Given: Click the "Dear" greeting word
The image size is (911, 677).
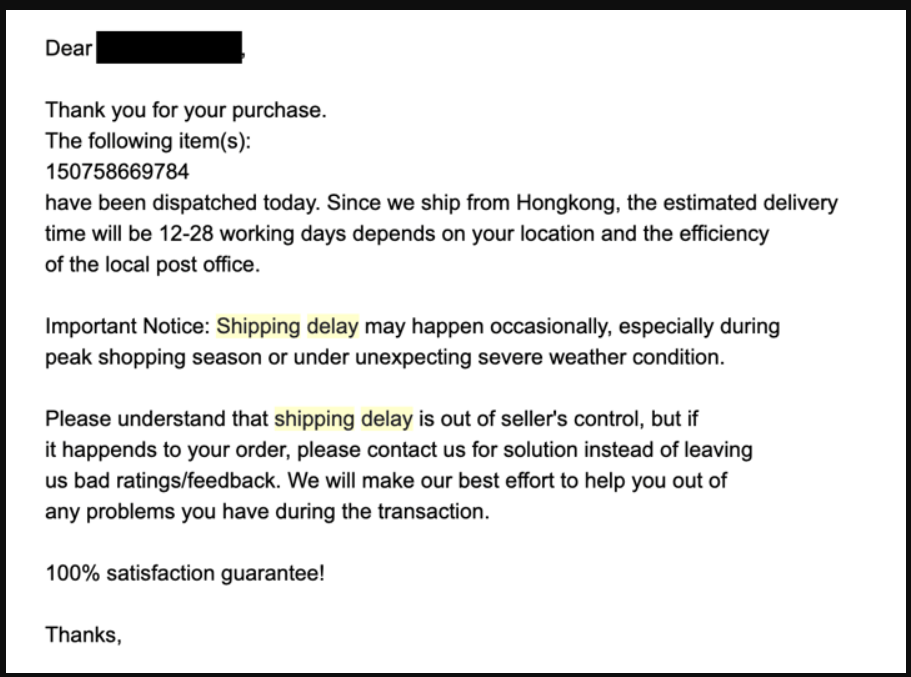Looking at the screenshot, I should coord(68,48).
